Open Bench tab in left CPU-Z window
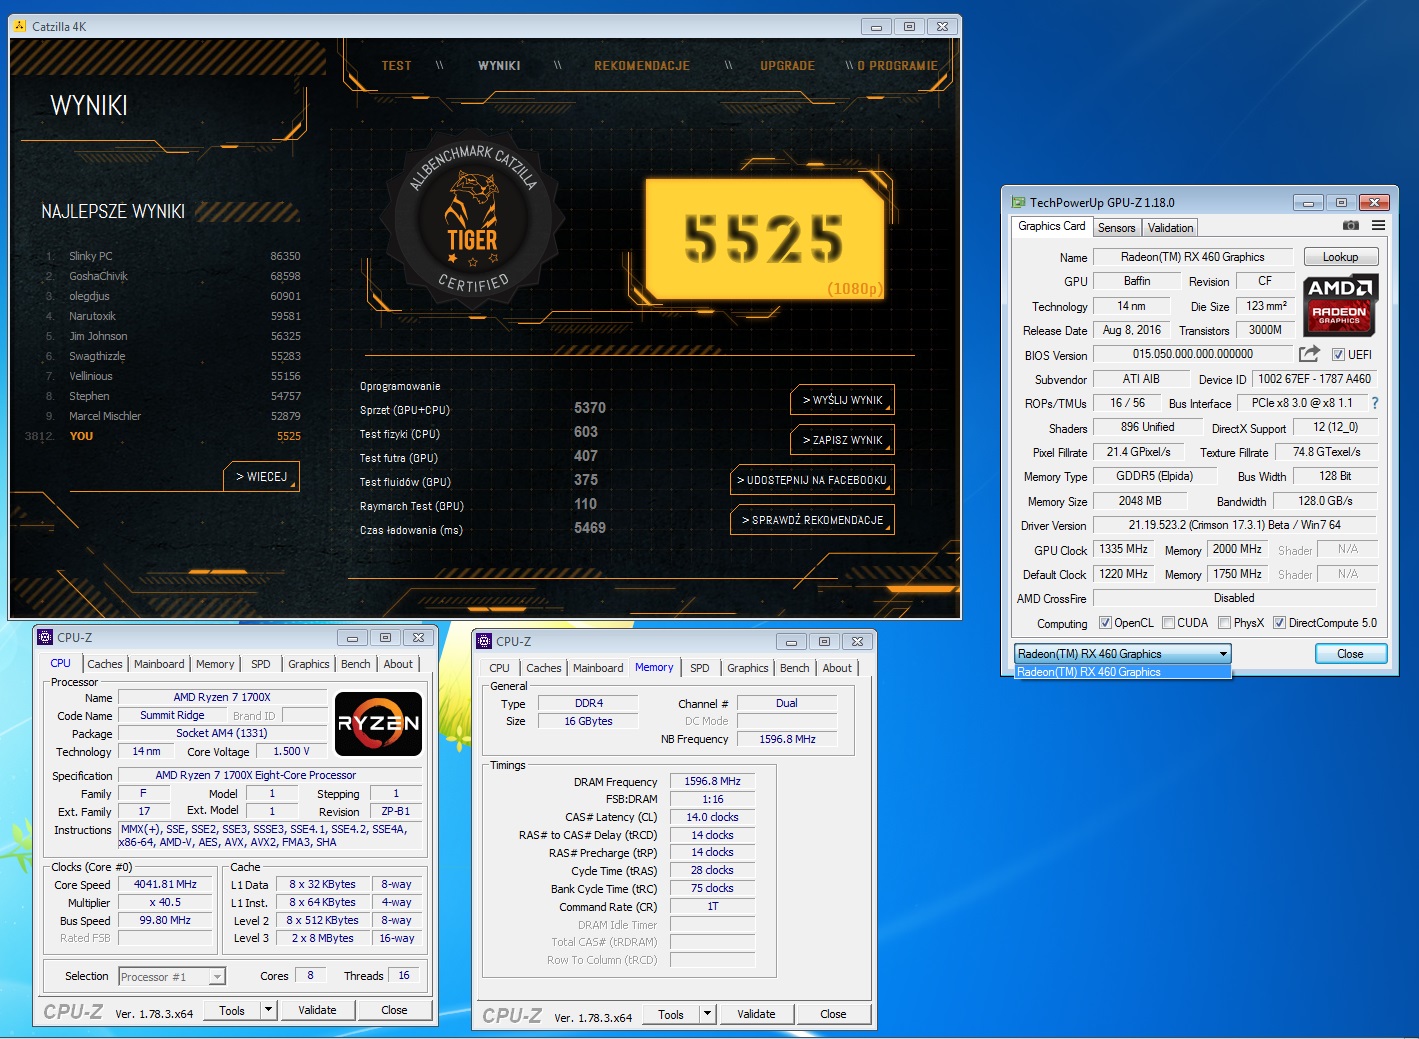Viewport: 1419px width, 1039px height. coord(355,664)
